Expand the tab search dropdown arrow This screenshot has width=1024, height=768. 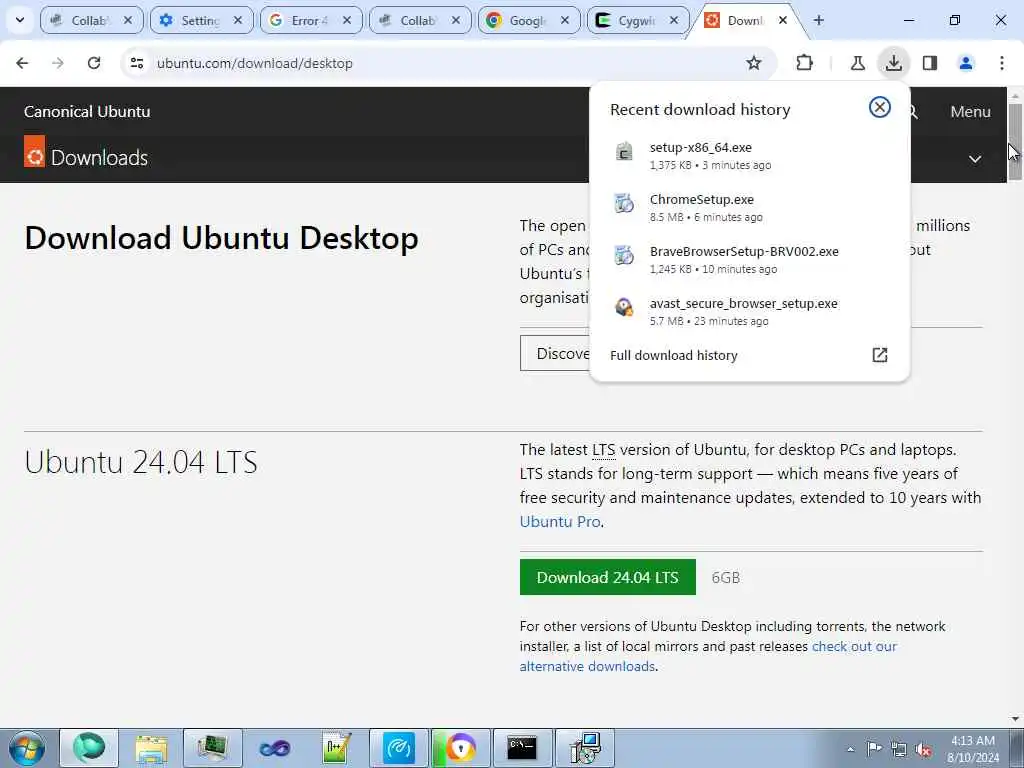[x=20, y=20]
